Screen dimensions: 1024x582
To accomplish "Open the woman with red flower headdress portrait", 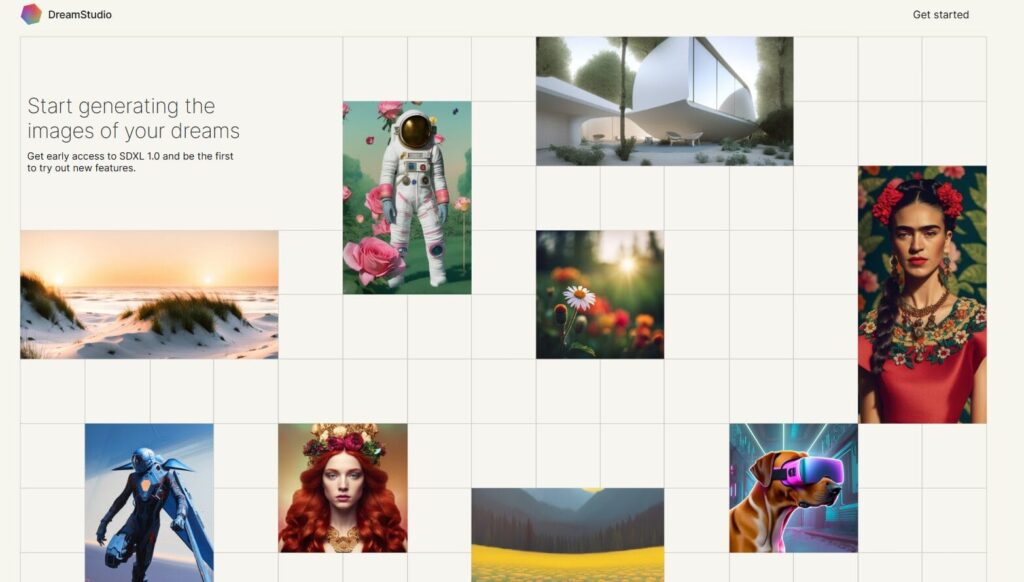I will click(922, 294).
